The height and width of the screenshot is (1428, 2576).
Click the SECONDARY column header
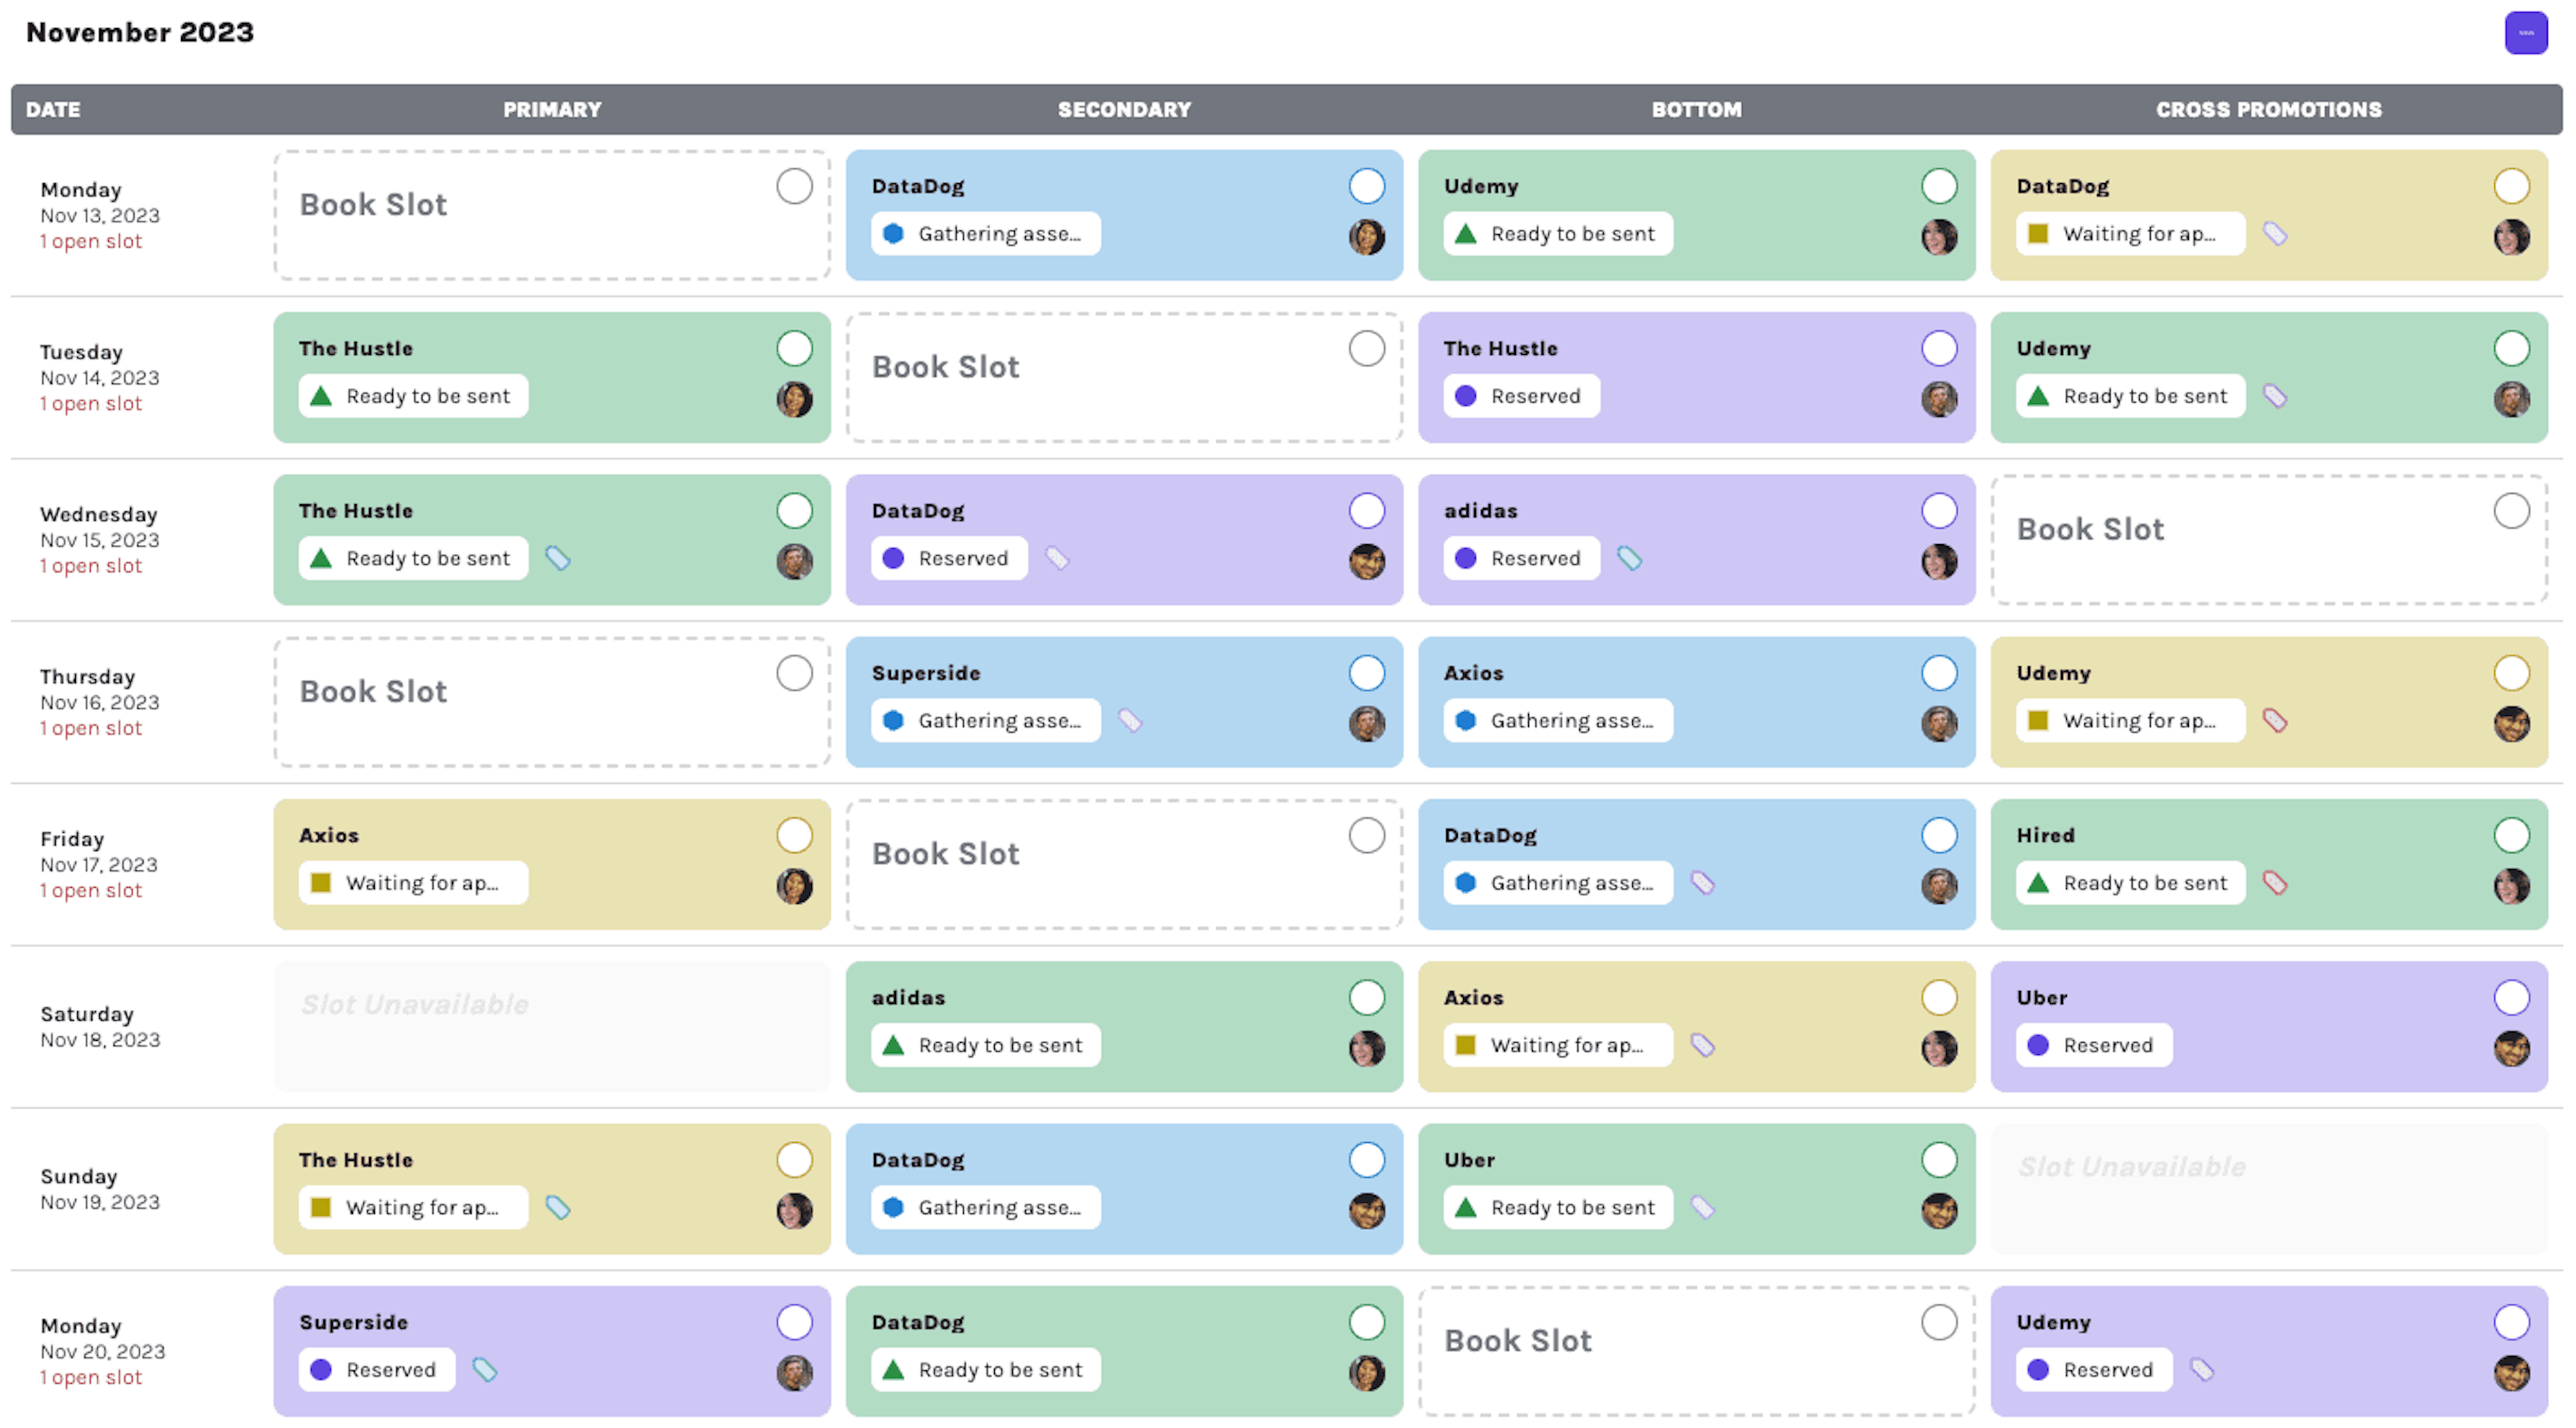click(1124, 109)
